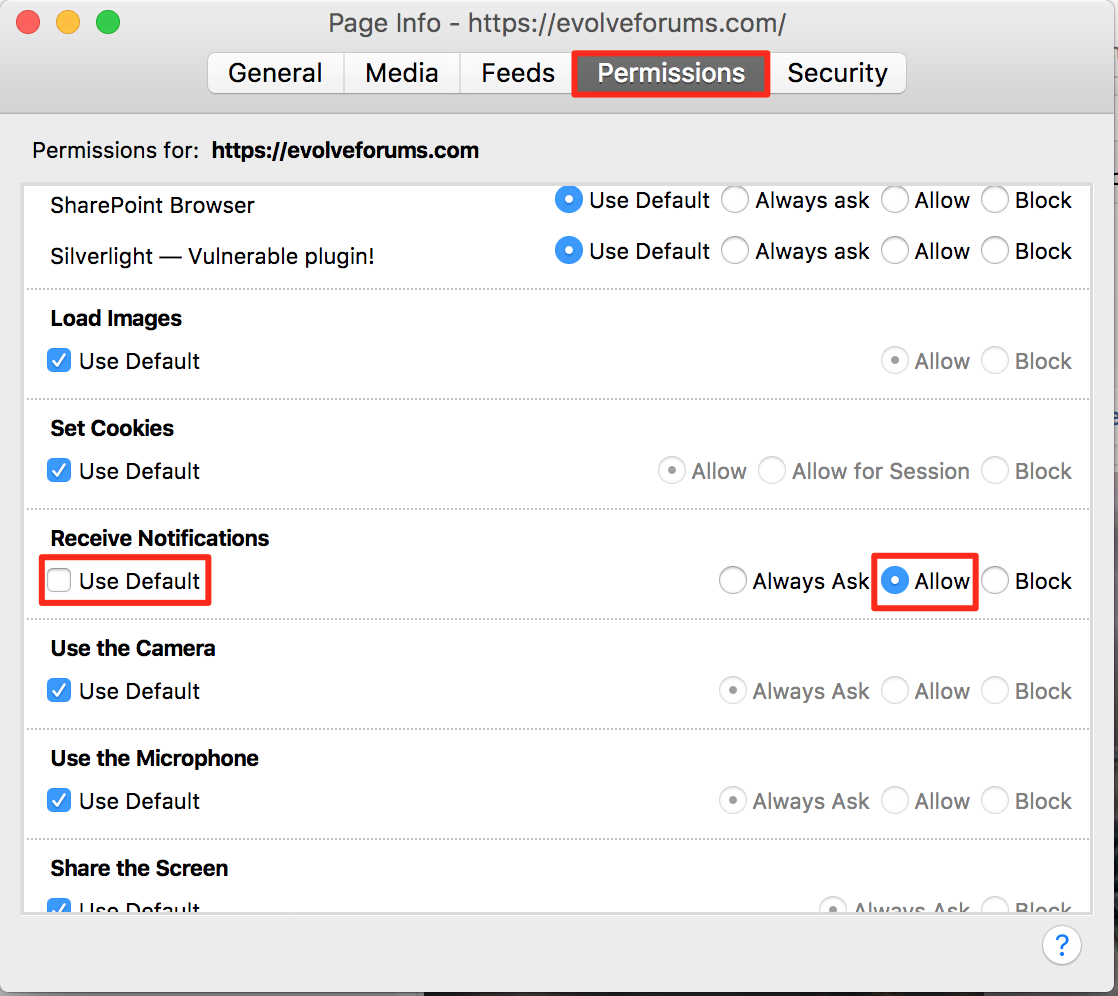Open the Security tab
Image resolution: width=1118 pixels, height=996 pixels.
pos(837,73)
